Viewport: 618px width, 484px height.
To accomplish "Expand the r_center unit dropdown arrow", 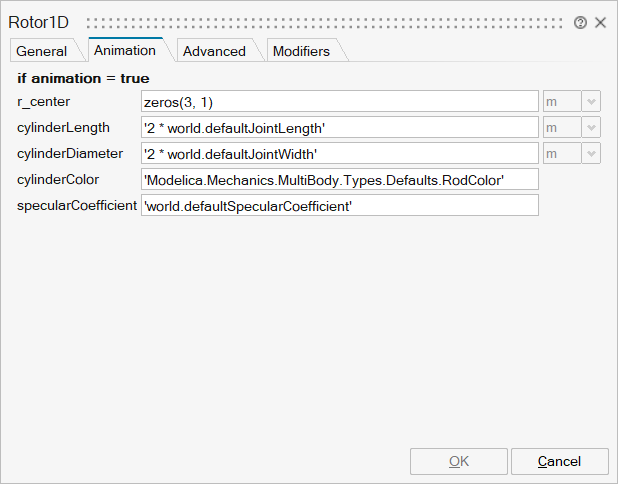I will click(591, 101).
